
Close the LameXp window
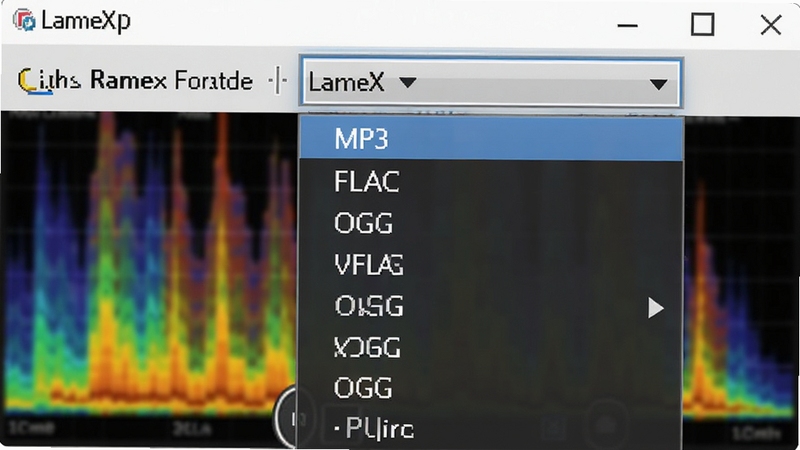(x=770, y=24)
